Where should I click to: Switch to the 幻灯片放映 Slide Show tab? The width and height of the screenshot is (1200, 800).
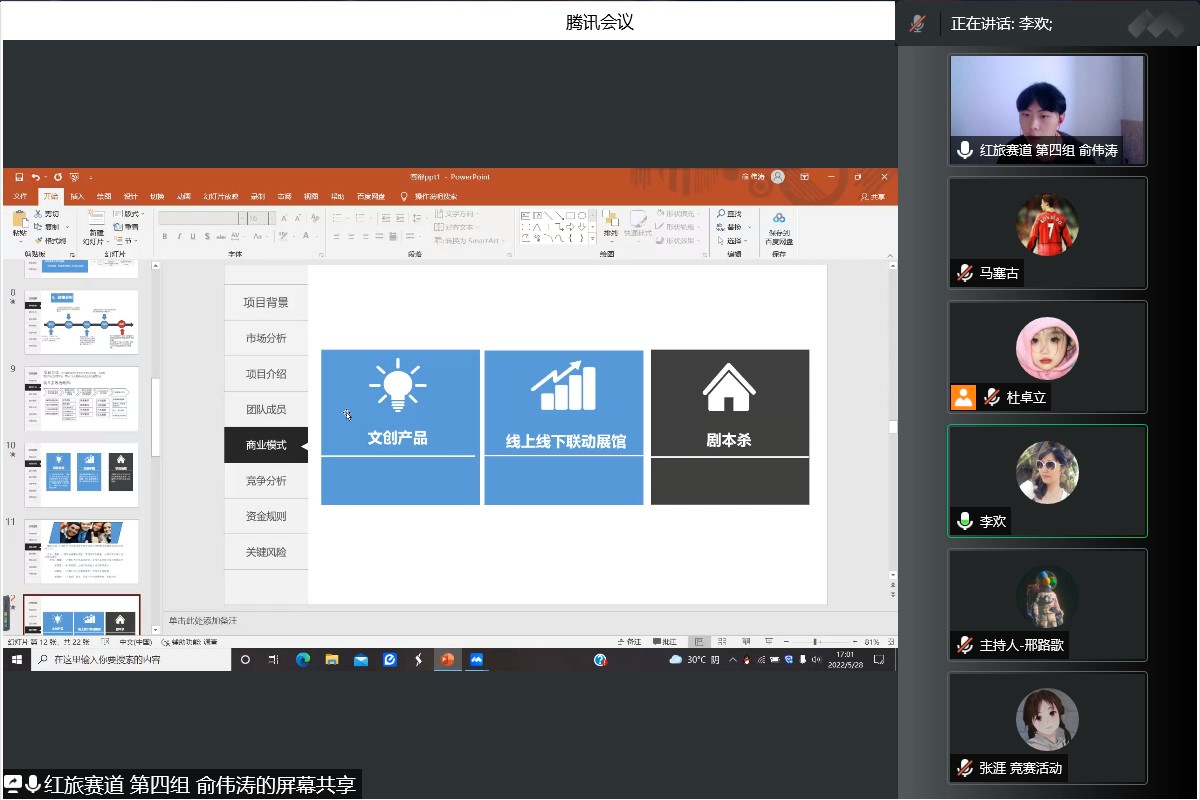(x=221, y=196)
